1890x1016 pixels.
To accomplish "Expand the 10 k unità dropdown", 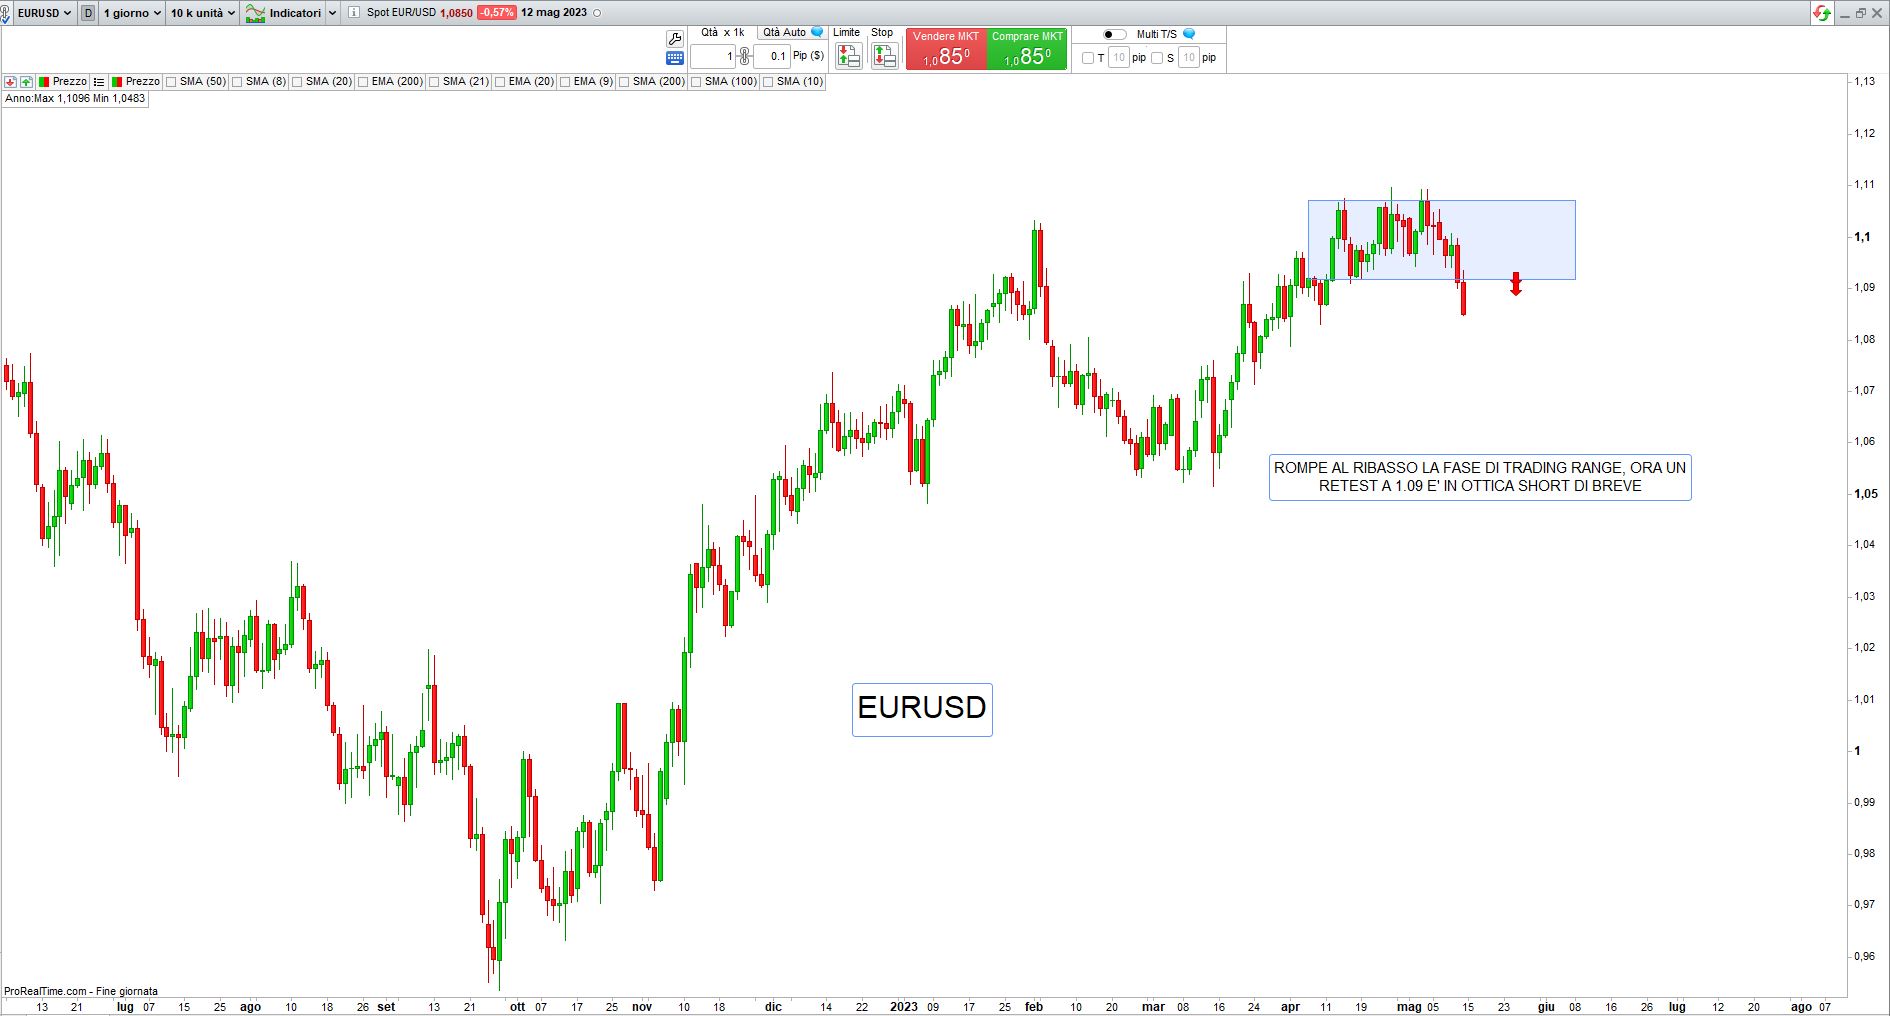I will [203, 13].
